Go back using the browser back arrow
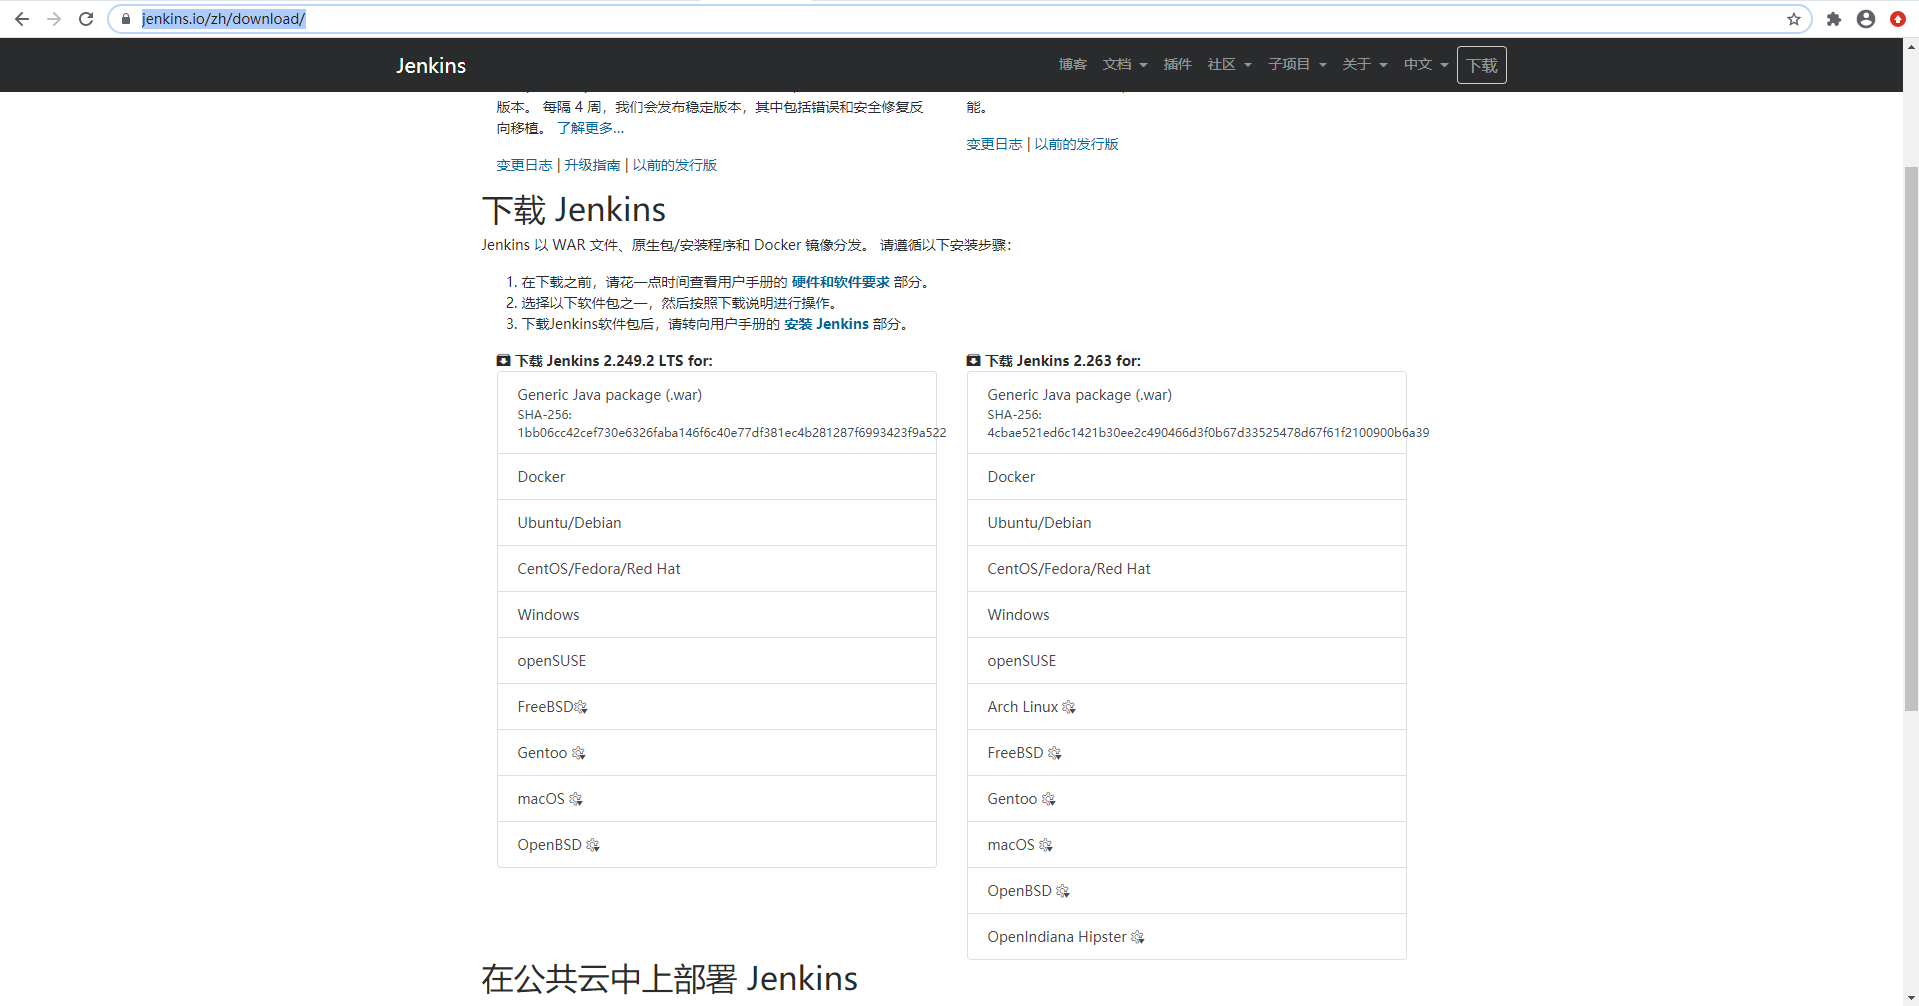 pyautogui.click(x=21, y=19)
